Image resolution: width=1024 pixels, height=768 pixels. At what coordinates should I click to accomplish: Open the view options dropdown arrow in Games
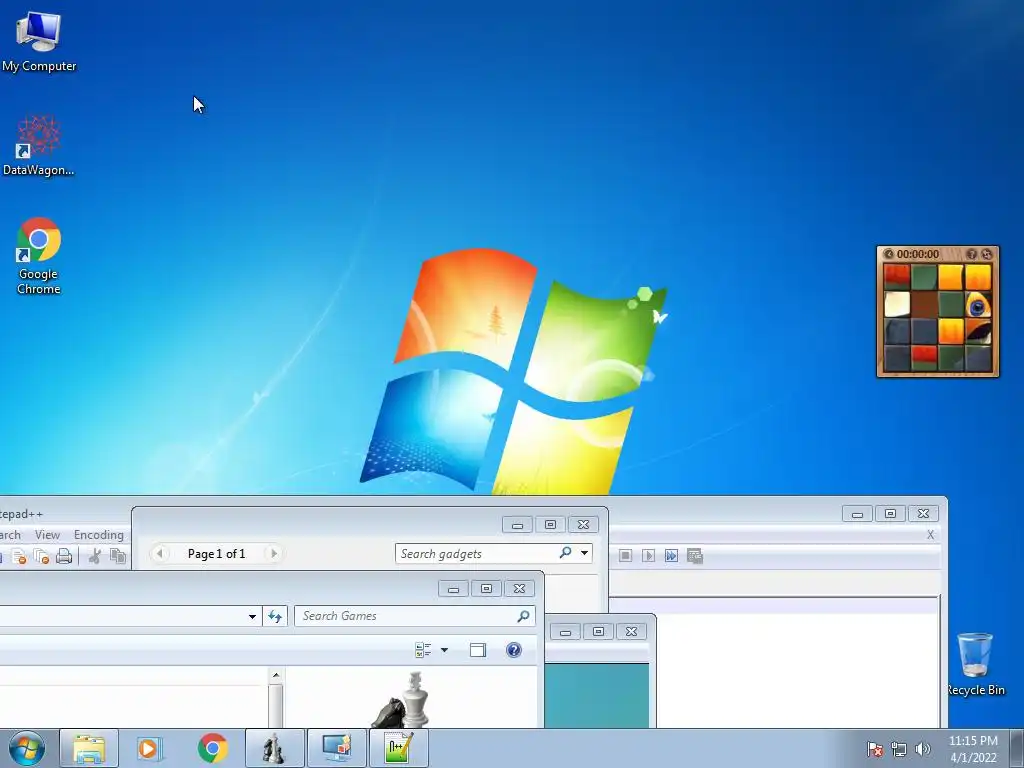pos(445,650)
